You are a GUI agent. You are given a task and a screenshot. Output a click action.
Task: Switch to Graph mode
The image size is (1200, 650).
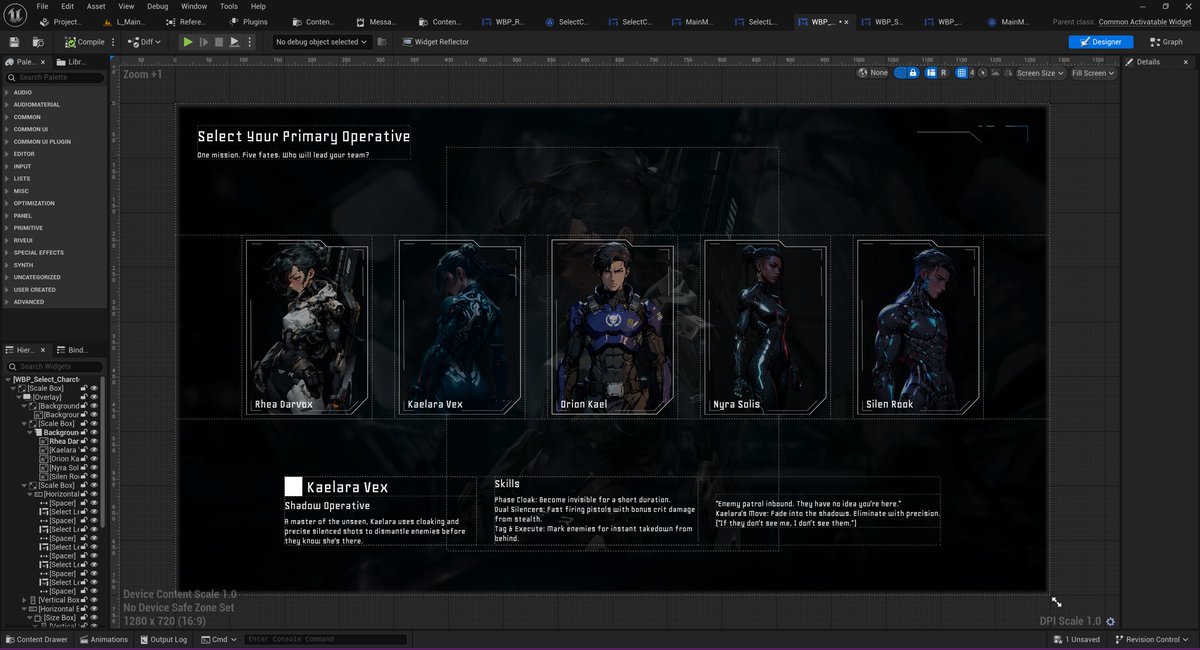point(1166,42)
